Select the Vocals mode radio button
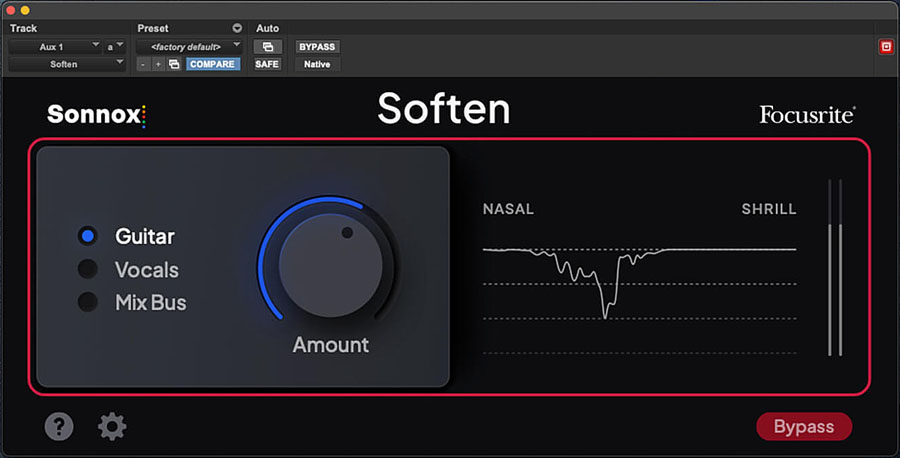 pyautogui.click(x=88, y=269)
